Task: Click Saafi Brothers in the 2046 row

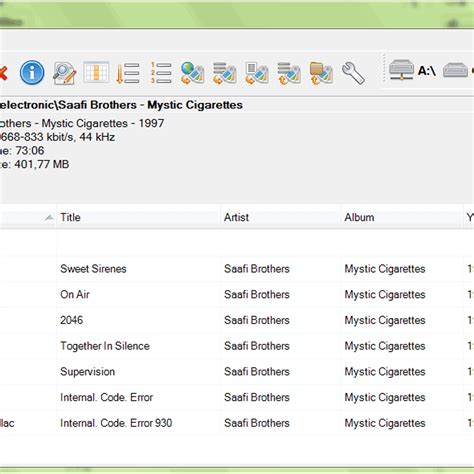Action: (x=257, y=320)
